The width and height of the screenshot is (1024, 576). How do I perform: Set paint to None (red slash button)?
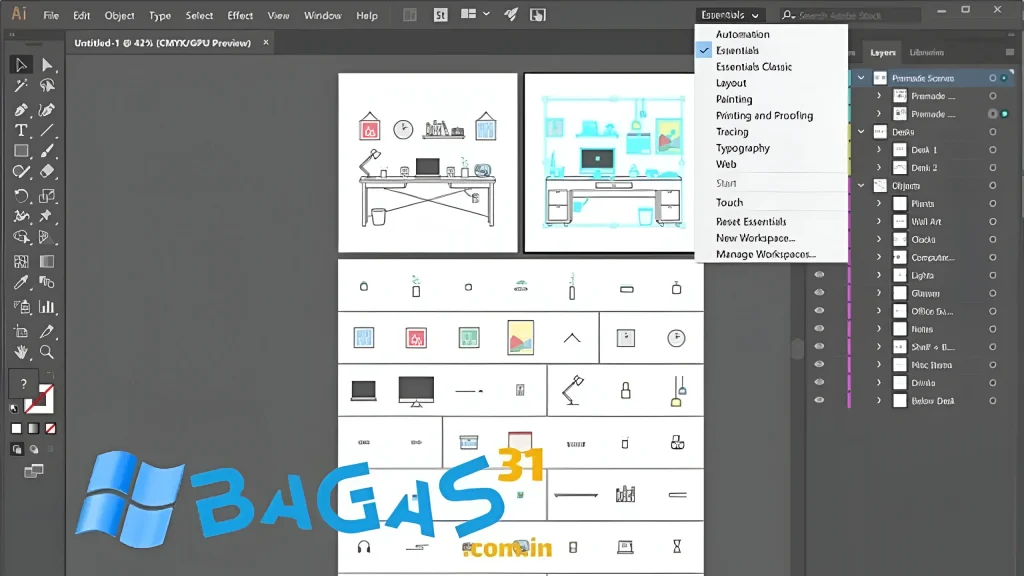pos(50,428)
